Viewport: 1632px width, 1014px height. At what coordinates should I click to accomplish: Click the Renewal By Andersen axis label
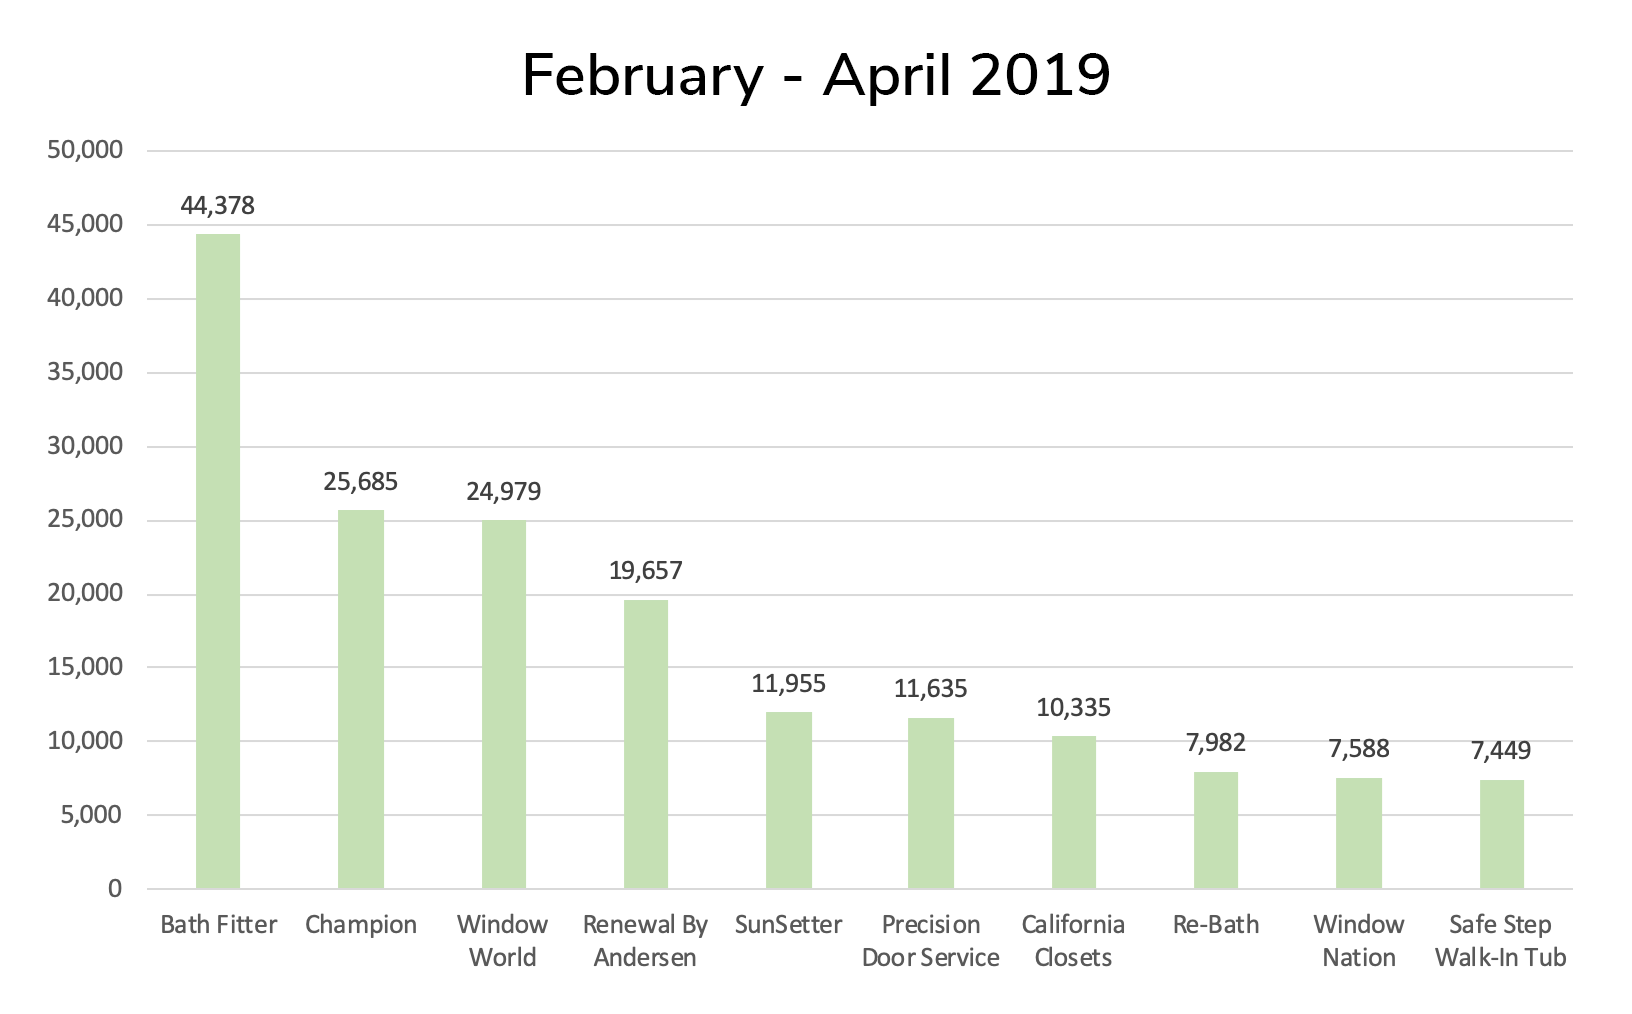(646, 941)
